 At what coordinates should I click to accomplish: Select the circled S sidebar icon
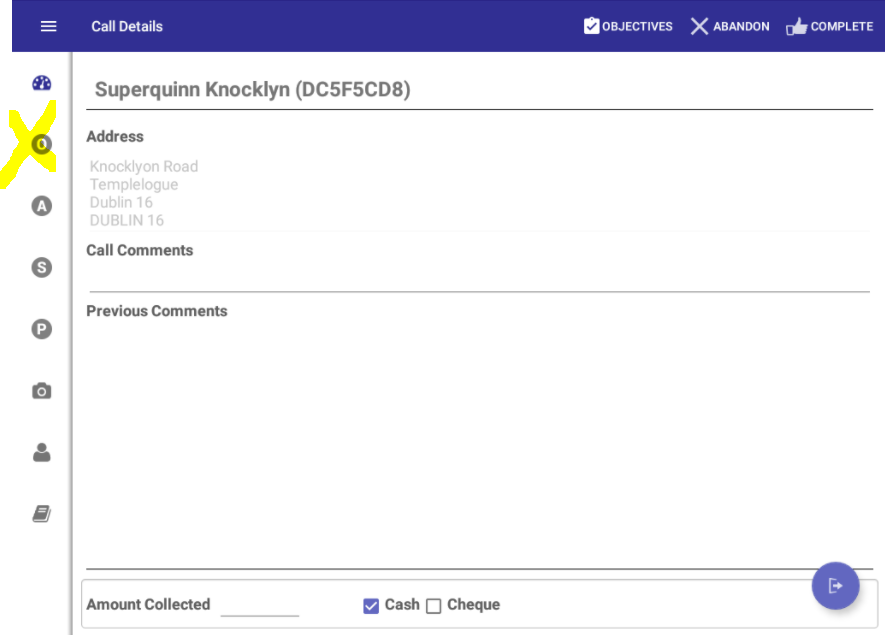pyautogui.click(x=42, y=268)
